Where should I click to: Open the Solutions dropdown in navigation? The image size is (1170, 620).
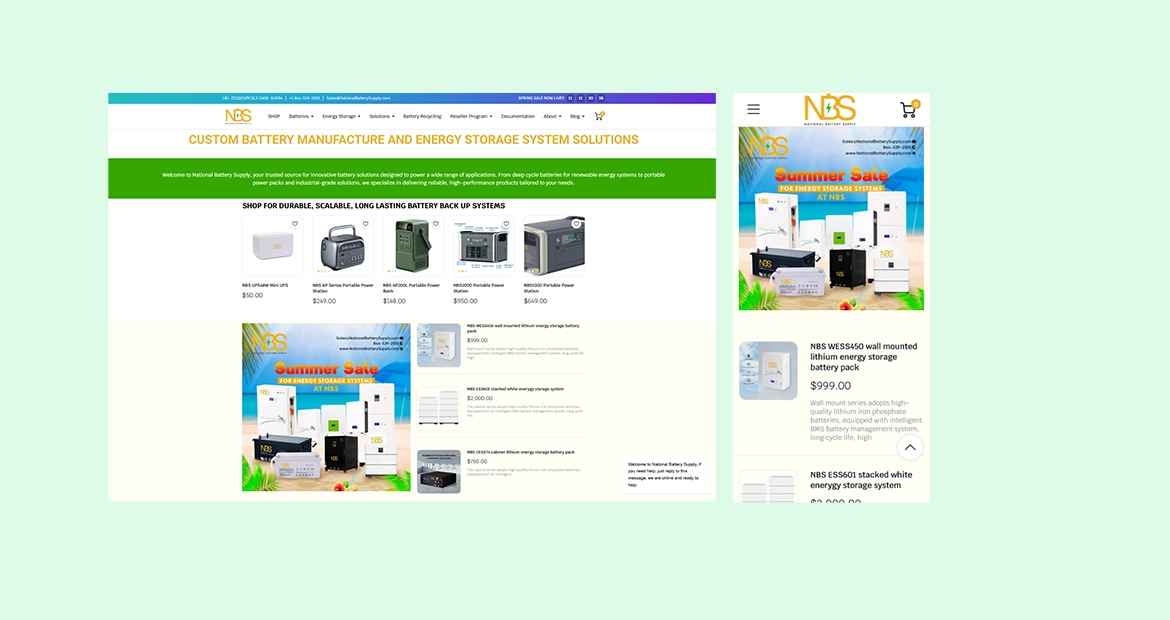click(x=381, y=116)
